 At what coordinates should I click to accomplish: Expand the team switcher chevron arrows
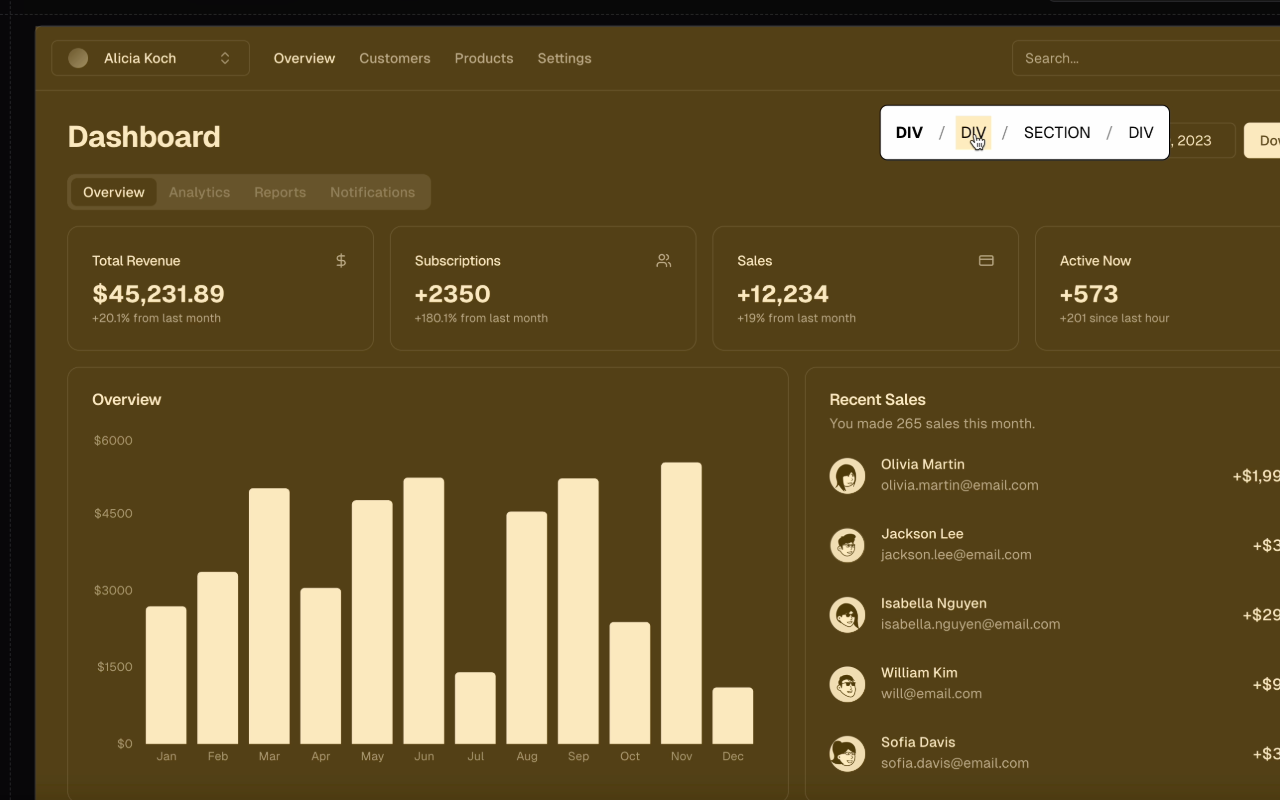(x=225, y=58)
